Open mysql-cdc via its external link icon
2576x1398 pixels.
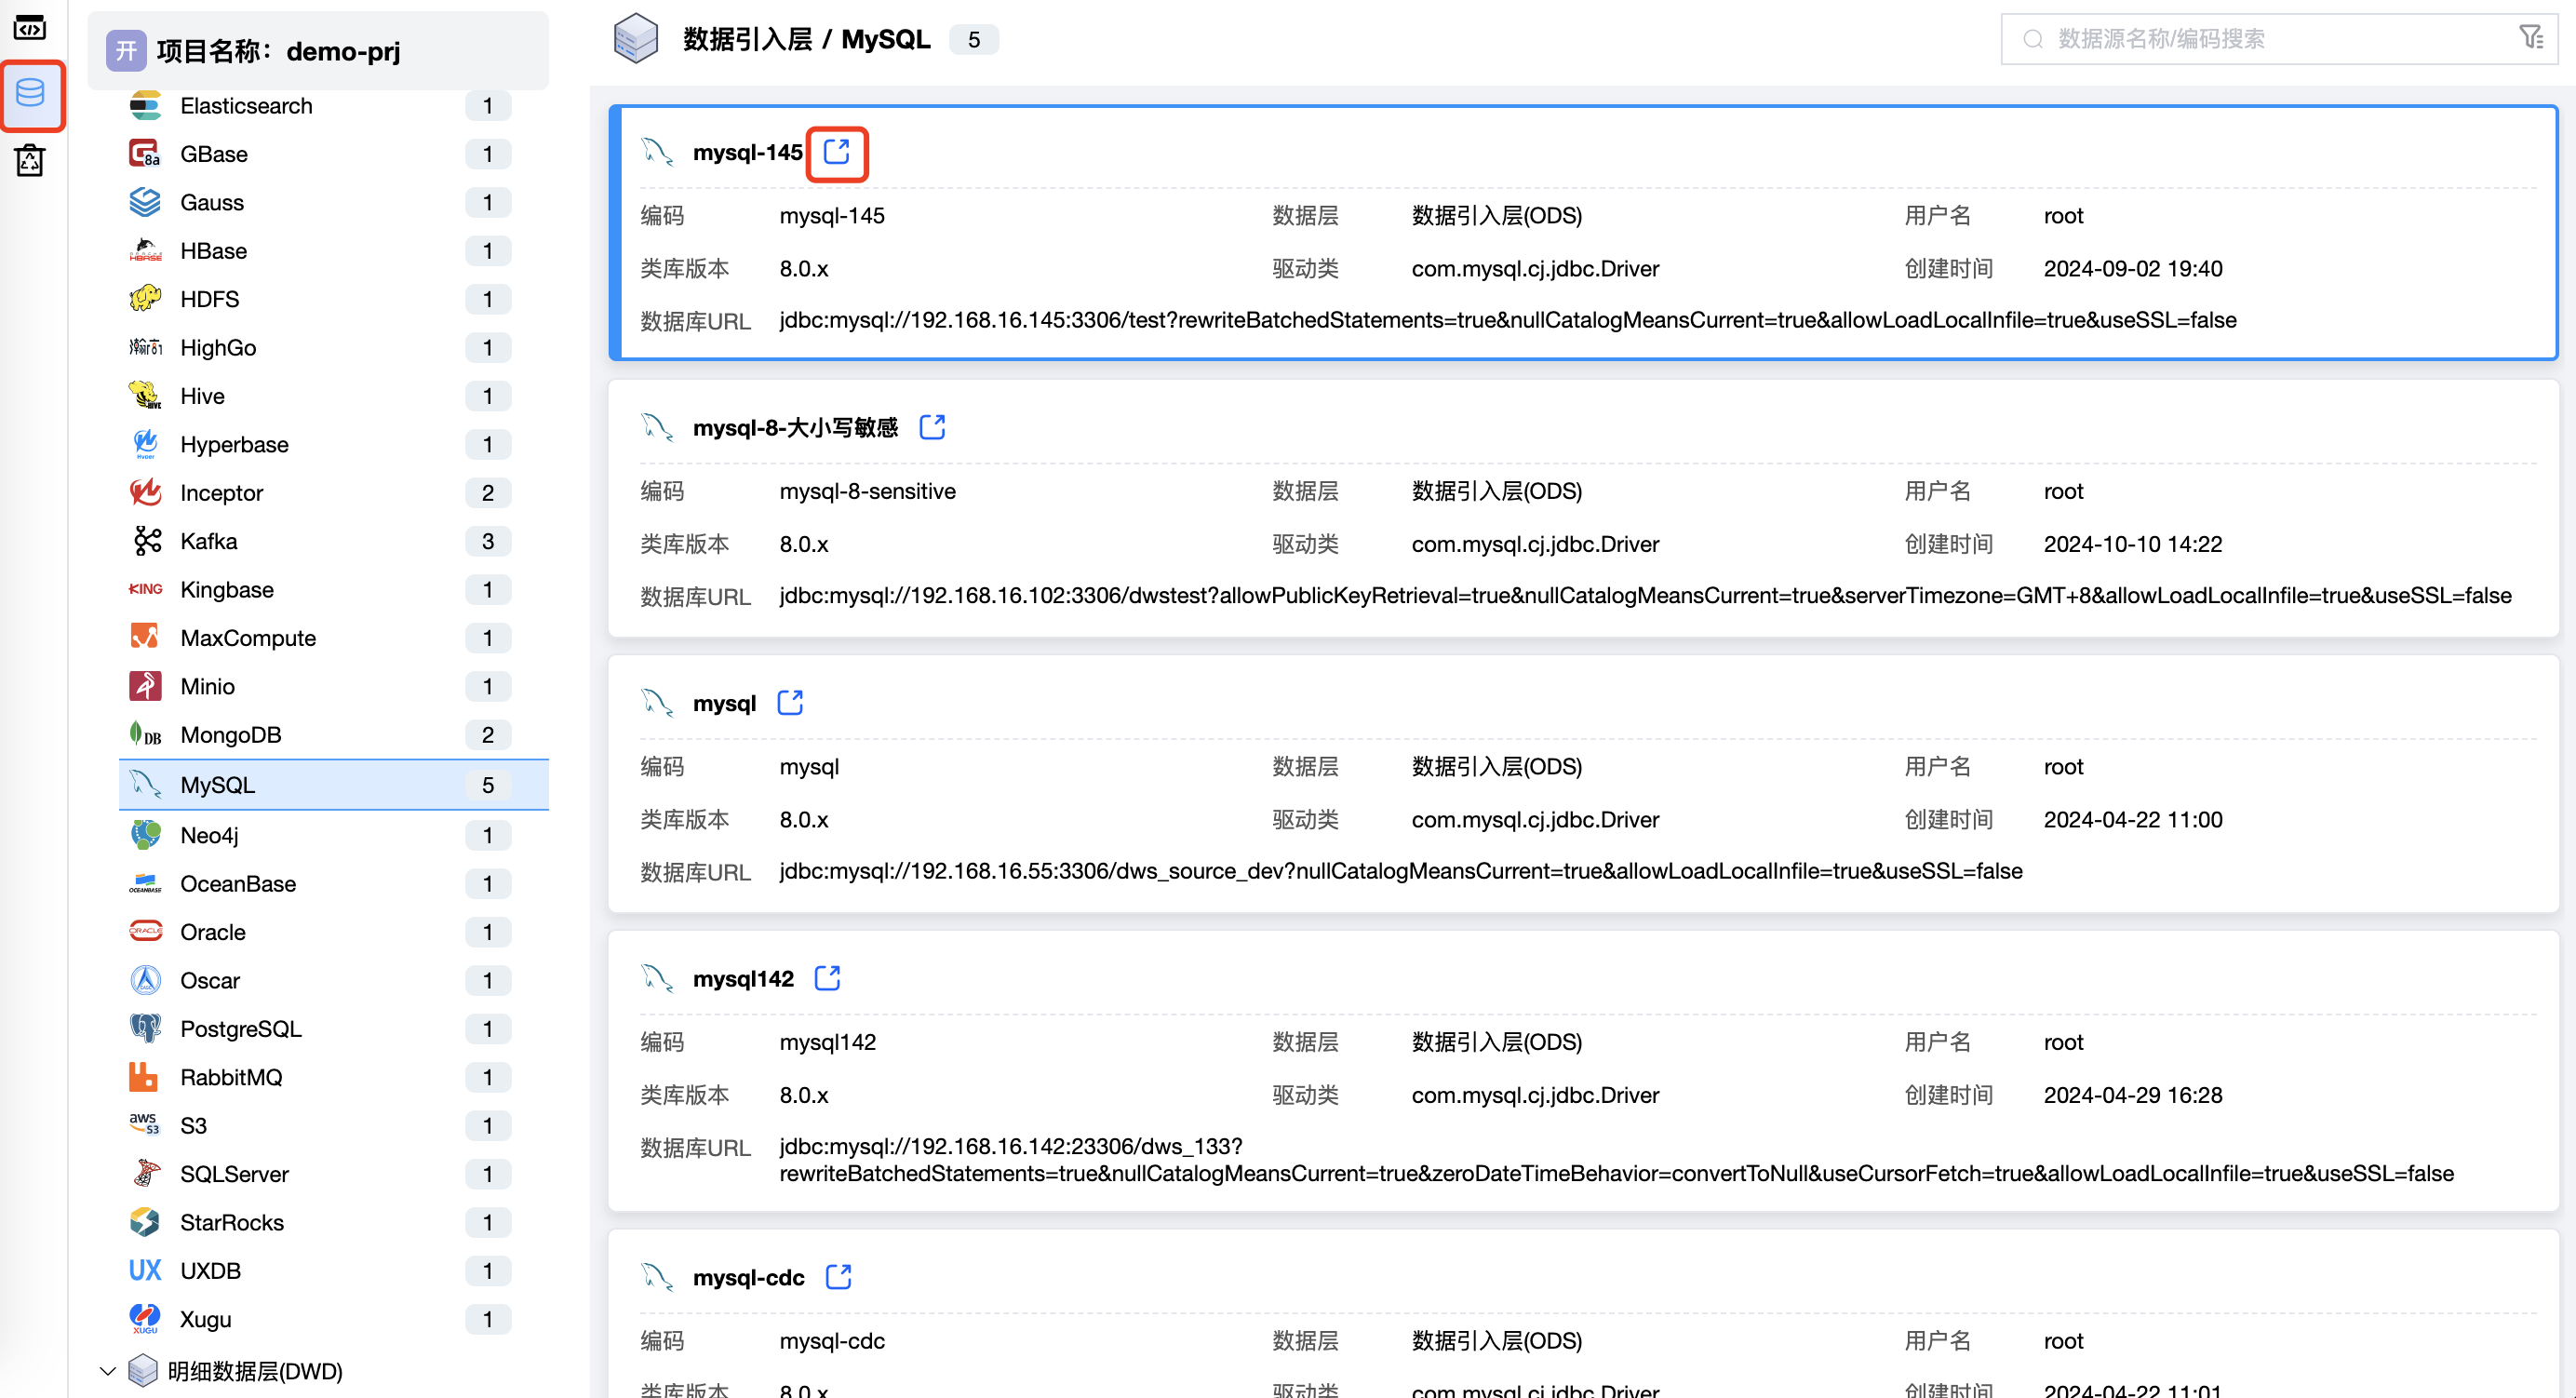click(838, 1276)
